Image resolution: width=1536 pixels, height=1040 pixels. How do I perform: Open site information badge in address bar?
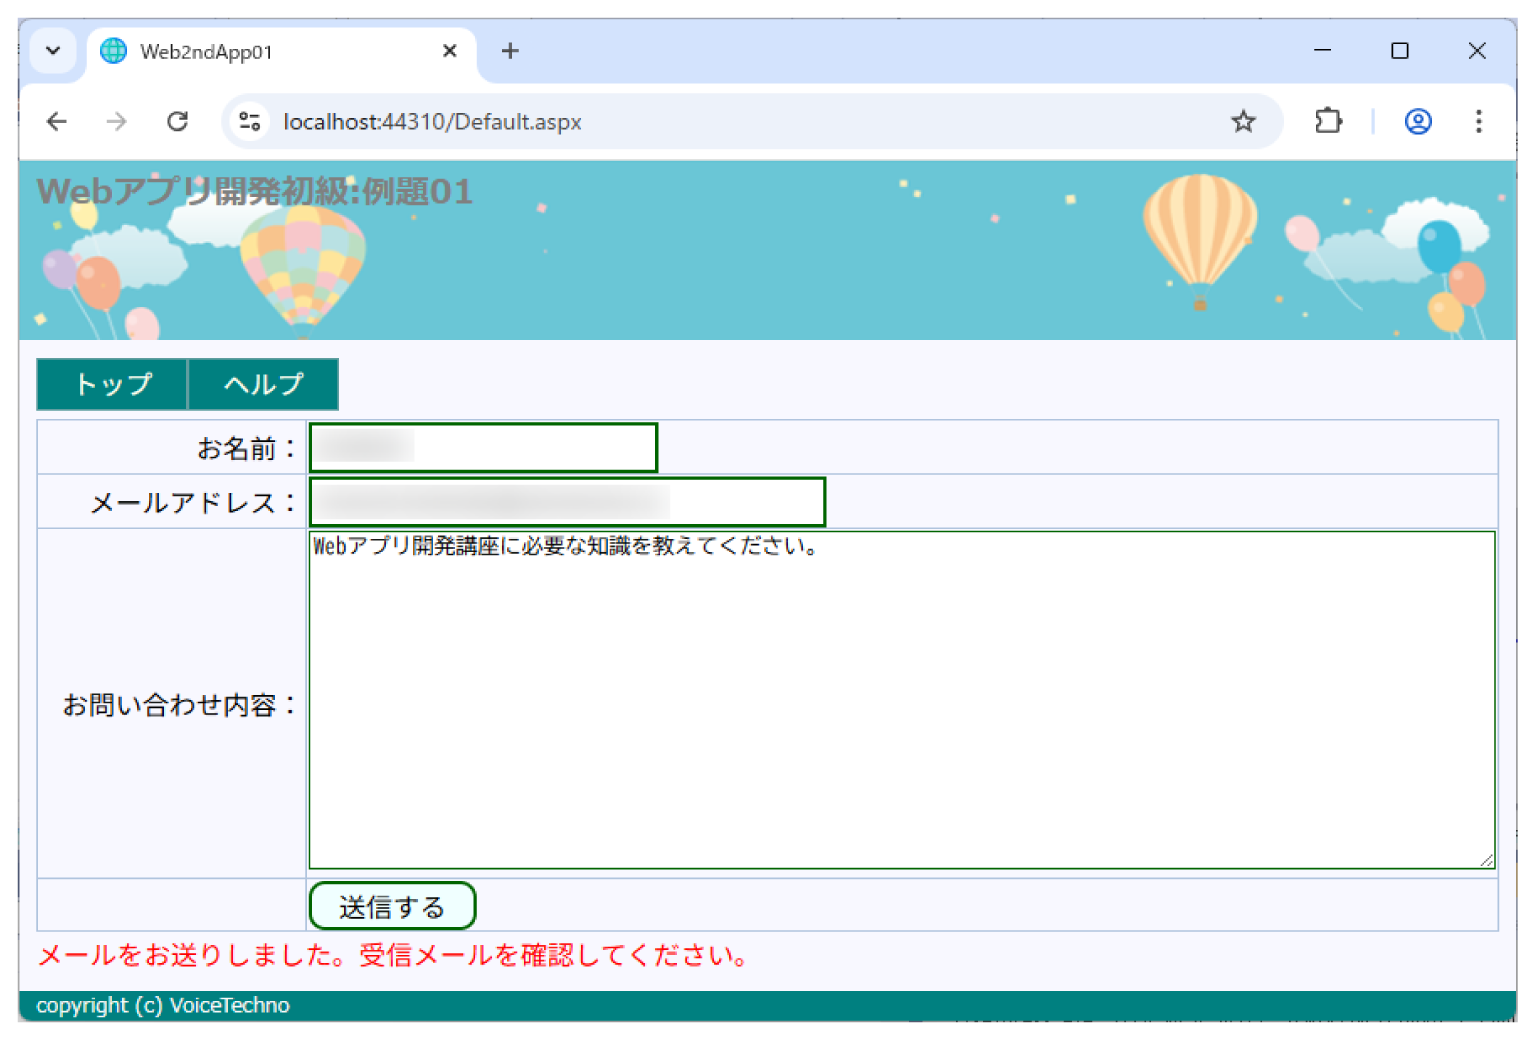[x=249, y=121]
